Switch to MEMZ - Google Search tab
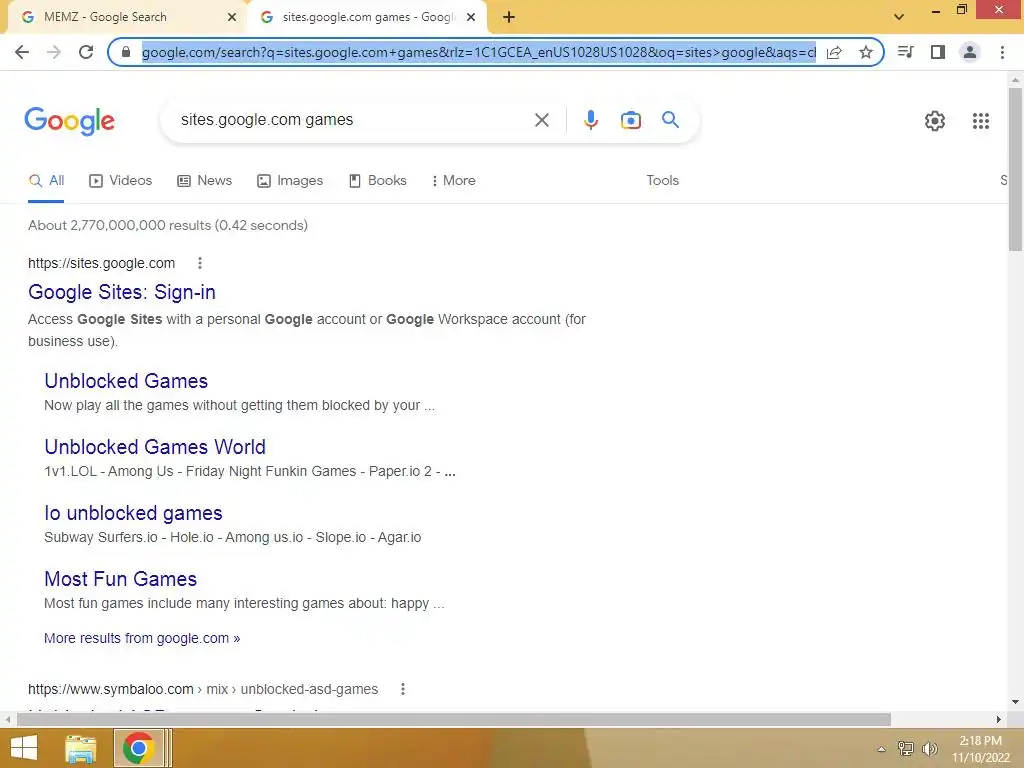This screenshot has width=1024, height=768. coord(129,18)
